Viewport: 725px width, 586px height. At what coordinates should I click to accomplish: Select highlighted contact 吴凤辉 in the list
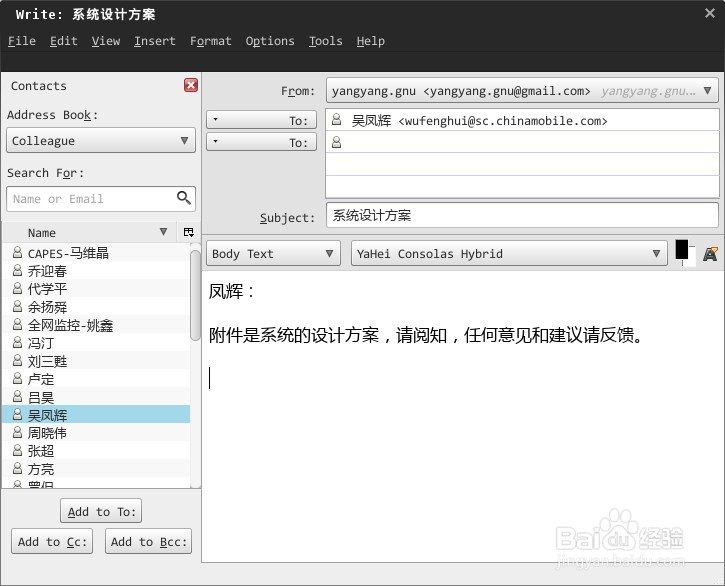[96, 414]
